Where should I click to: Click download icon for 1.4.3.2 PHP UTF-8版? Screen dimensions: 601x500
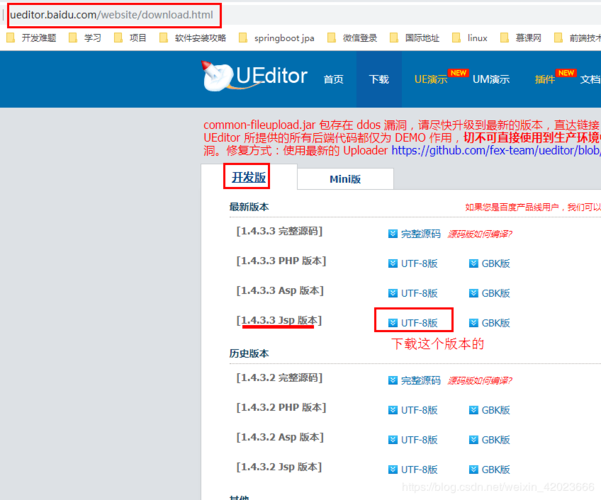tap(392, 410)
